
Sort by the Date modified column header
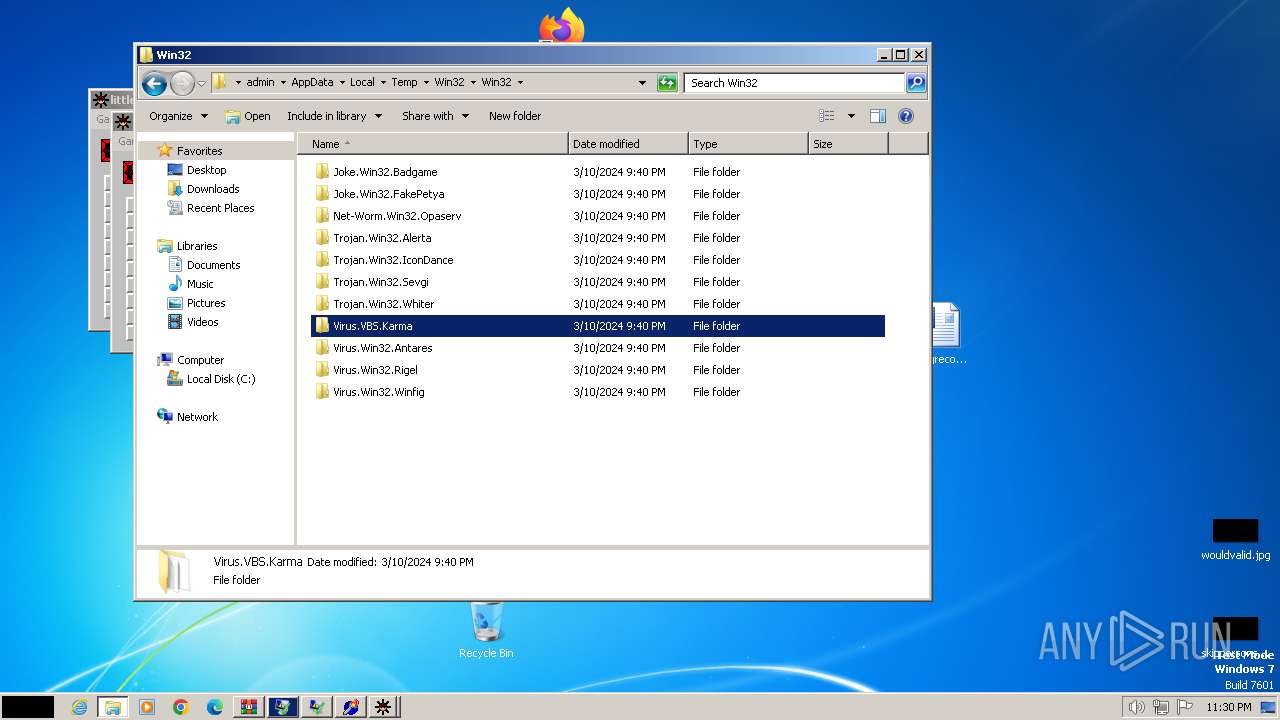pos(628,144)
